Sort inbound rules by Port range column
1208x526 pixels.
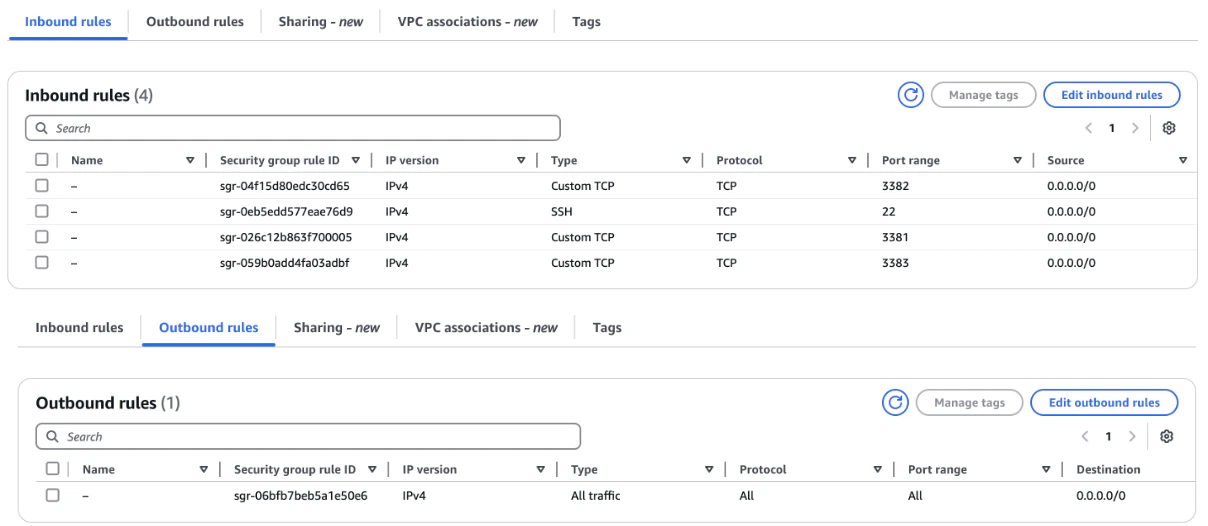click(1017, 160)
